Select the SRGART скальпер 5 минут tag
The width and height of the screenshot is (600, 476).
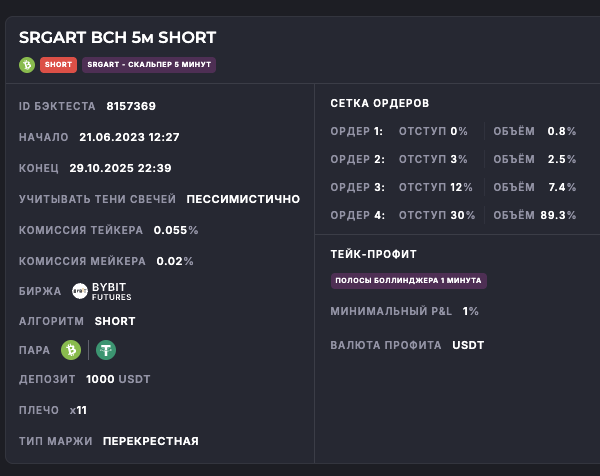tap(149, 65)
